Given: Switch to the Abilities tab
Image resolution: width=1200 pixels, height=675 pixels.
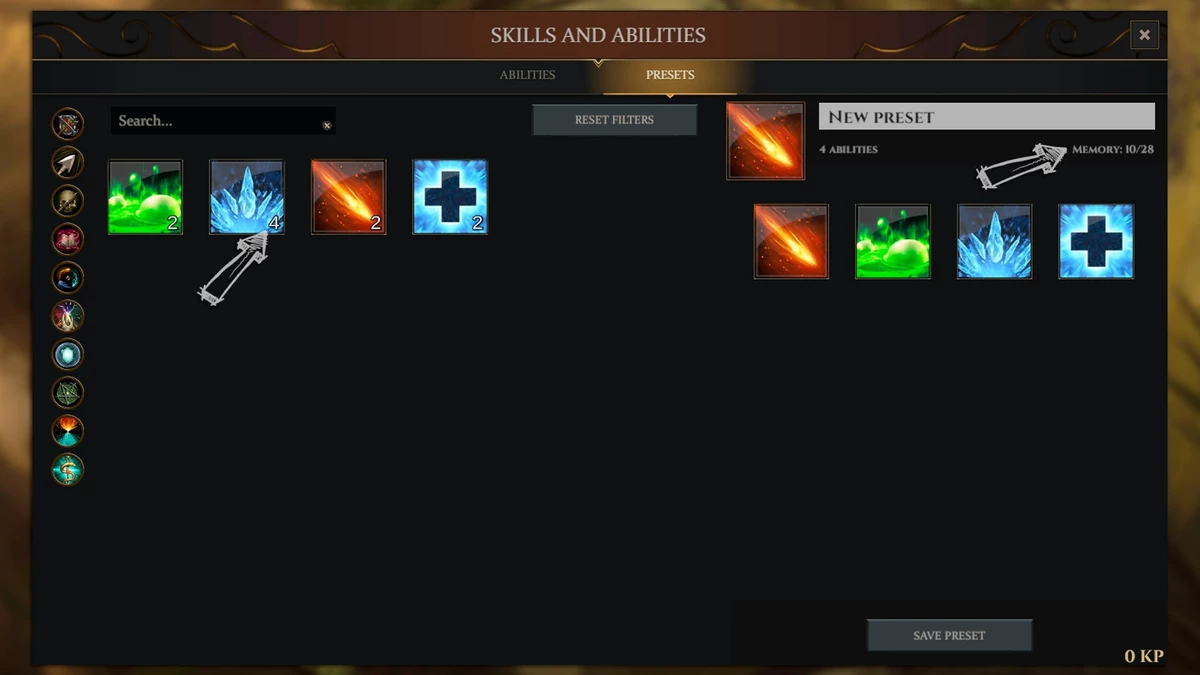Looking at the screenshot, I should tap(527, 75).
